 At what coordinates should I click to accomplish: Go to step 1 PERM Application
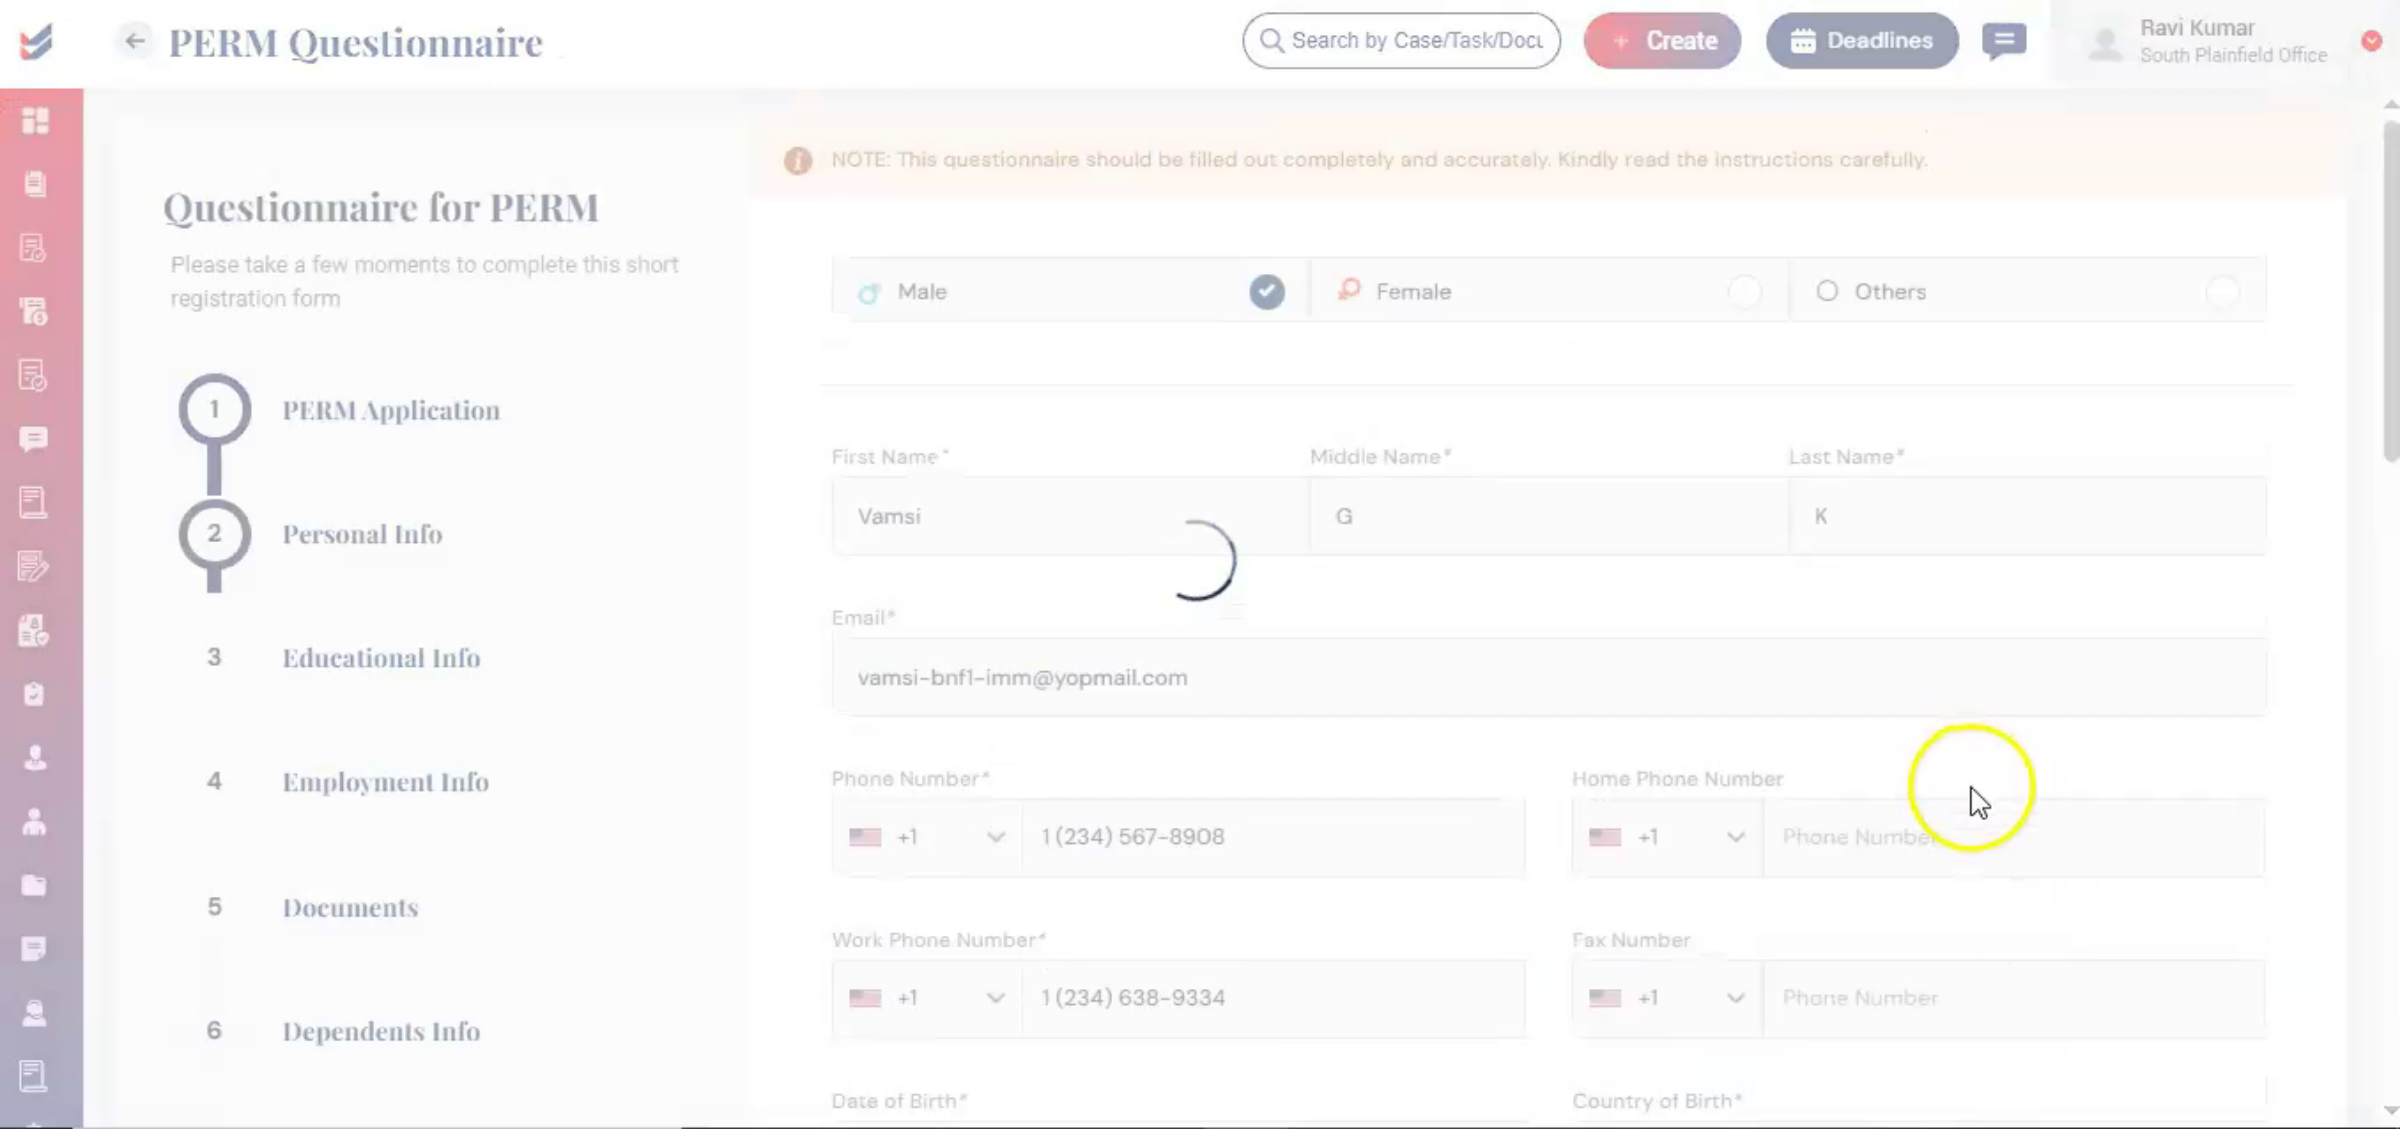click(390, 410)
